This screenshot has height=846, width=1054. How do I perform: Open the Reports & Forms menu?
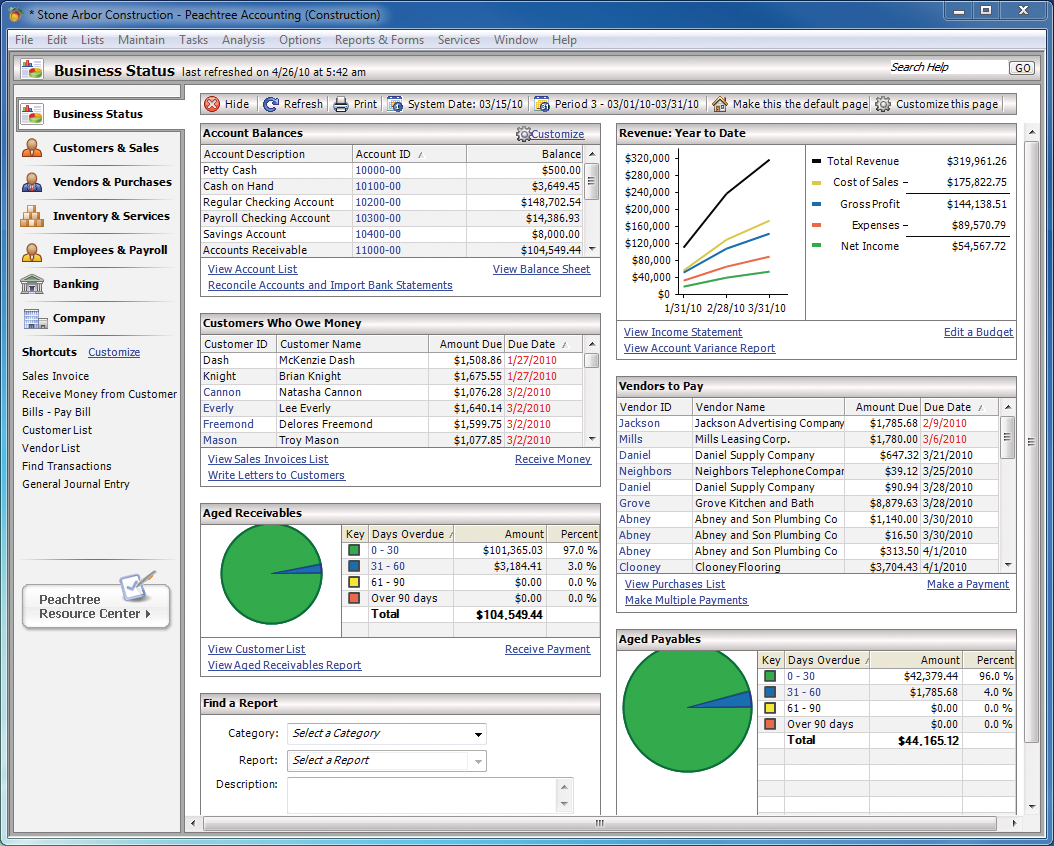point(379,40)
